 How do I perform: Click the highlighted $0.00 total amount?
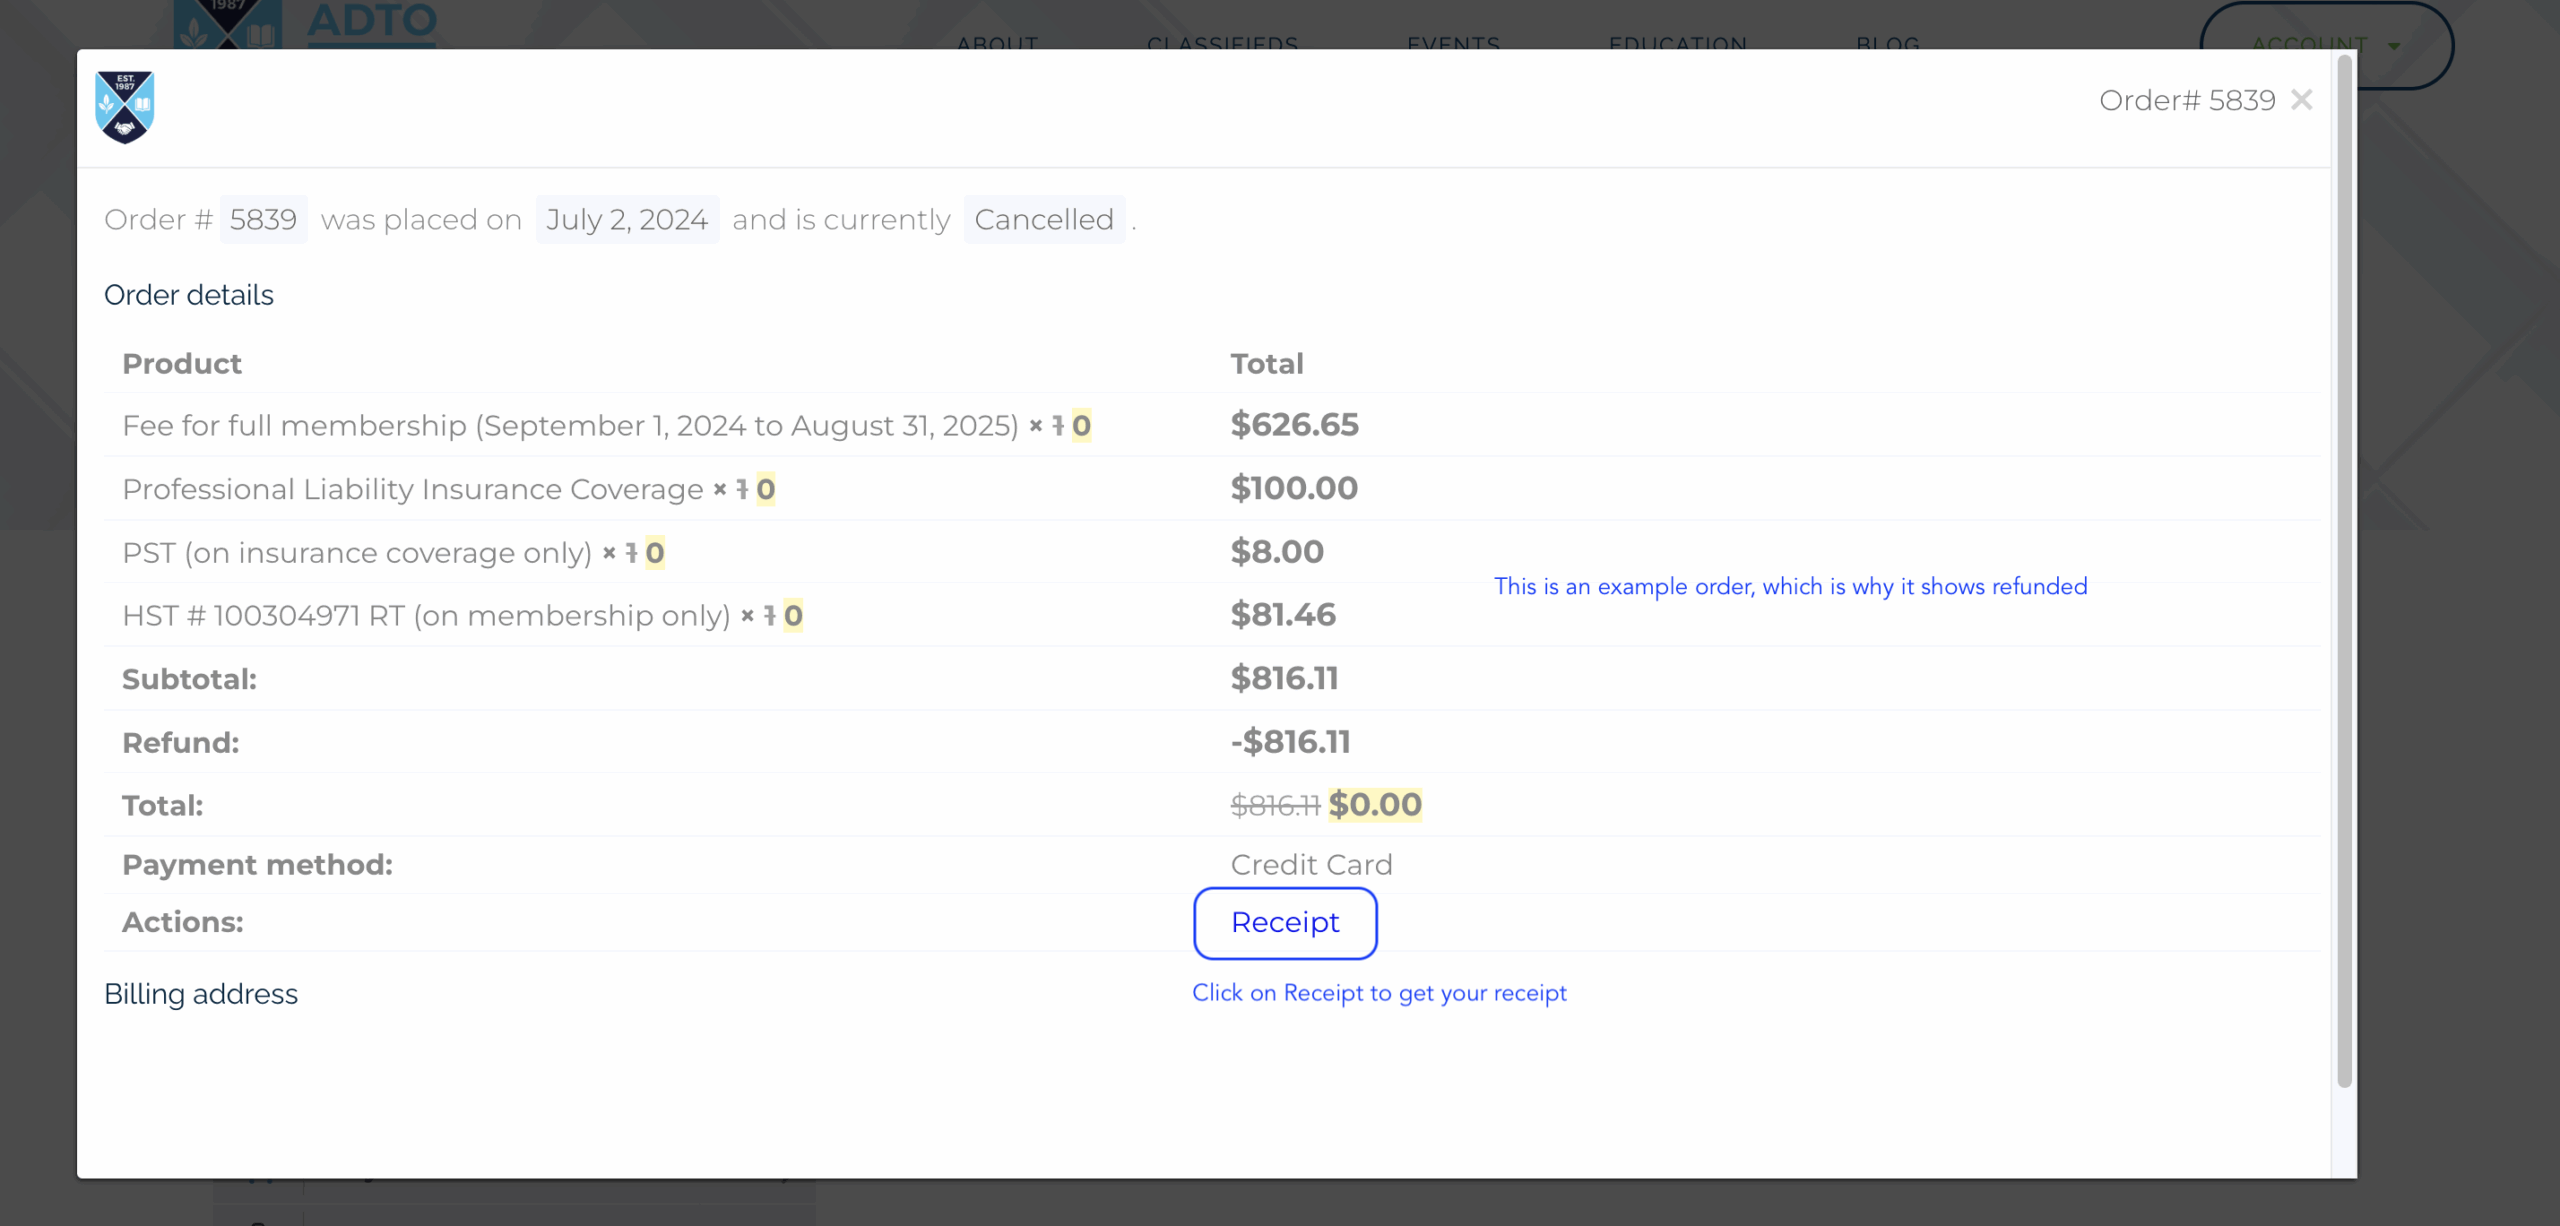[x=1375, y=805]
